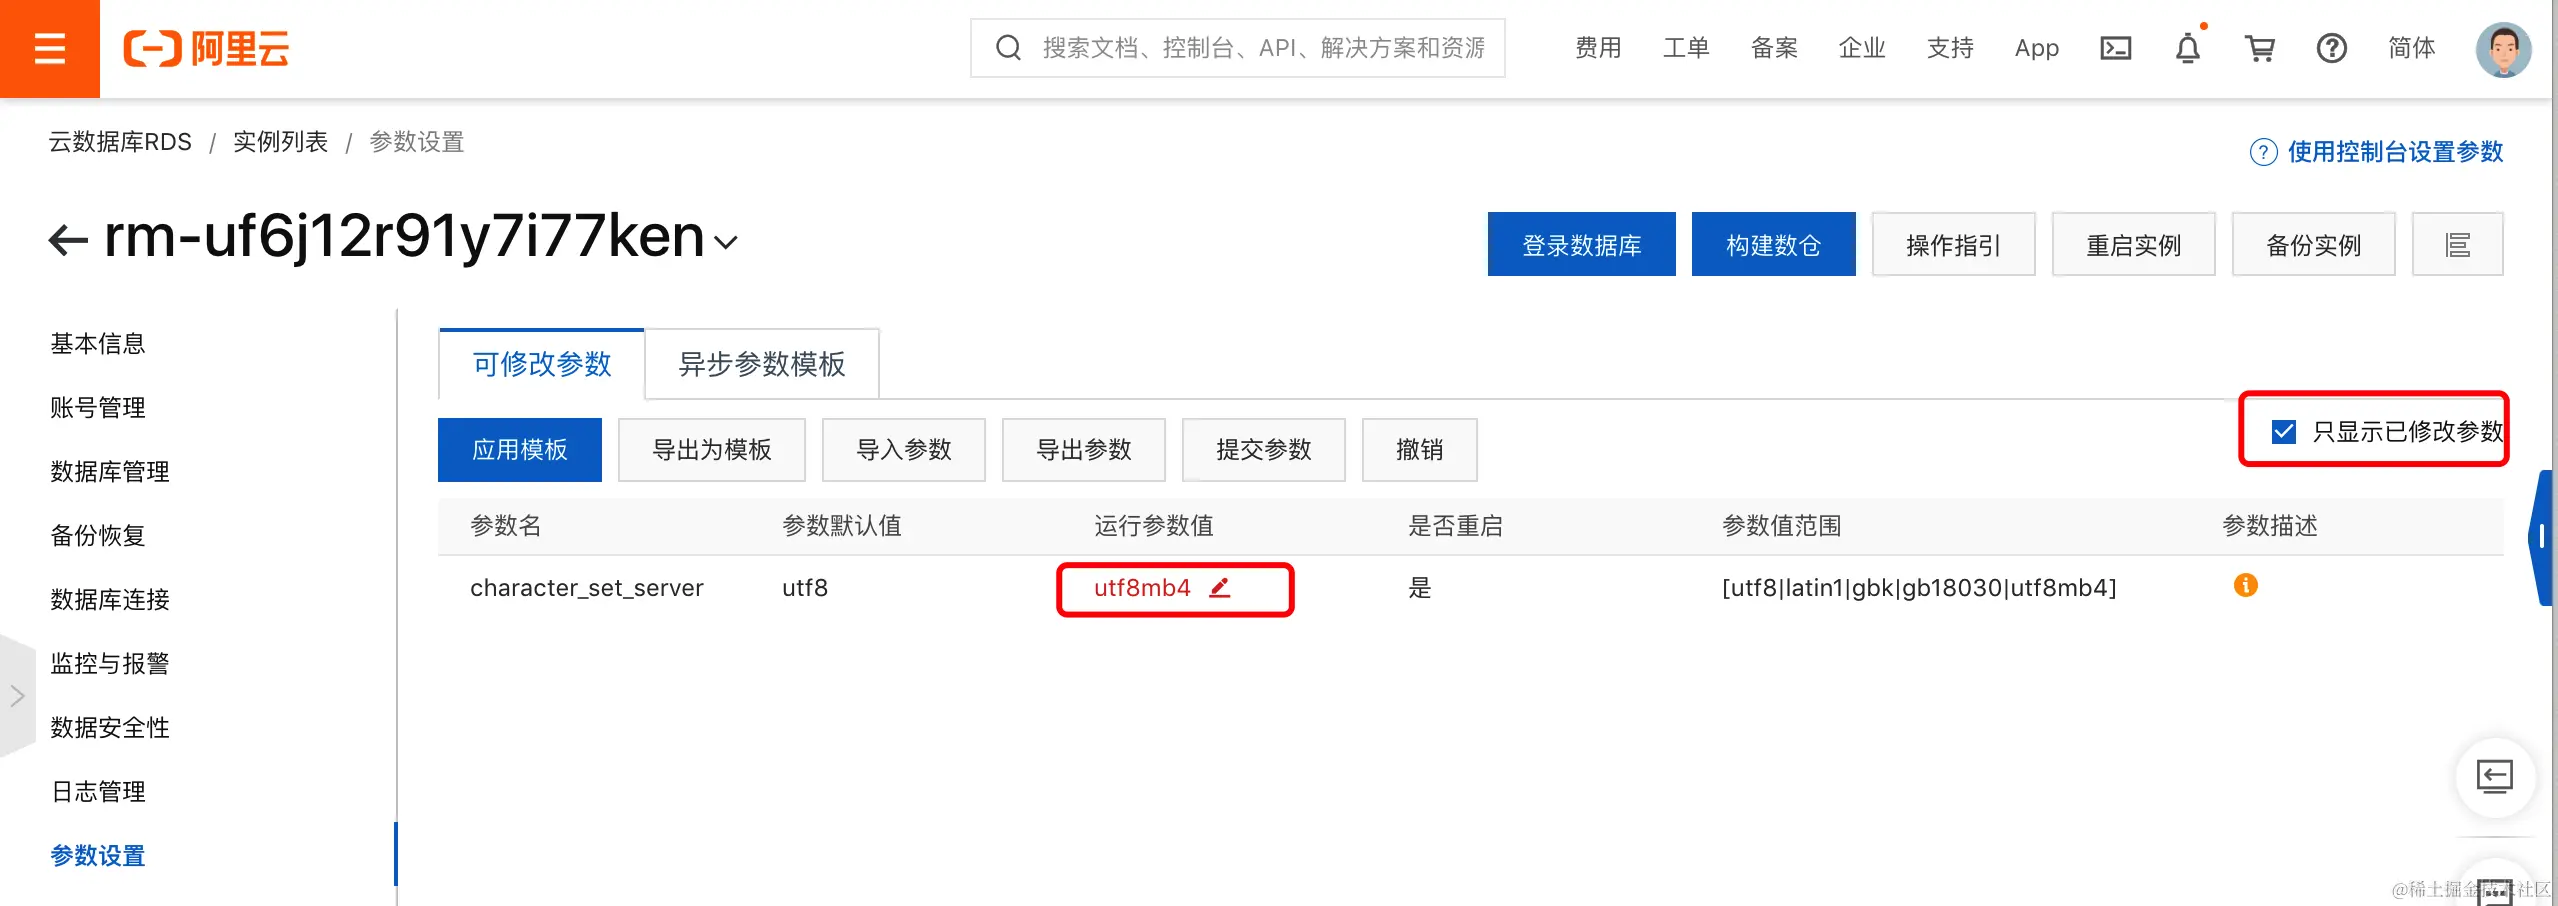
Task: Focus the top search box
Action: pyautogui.click(x=1237, y=48)
